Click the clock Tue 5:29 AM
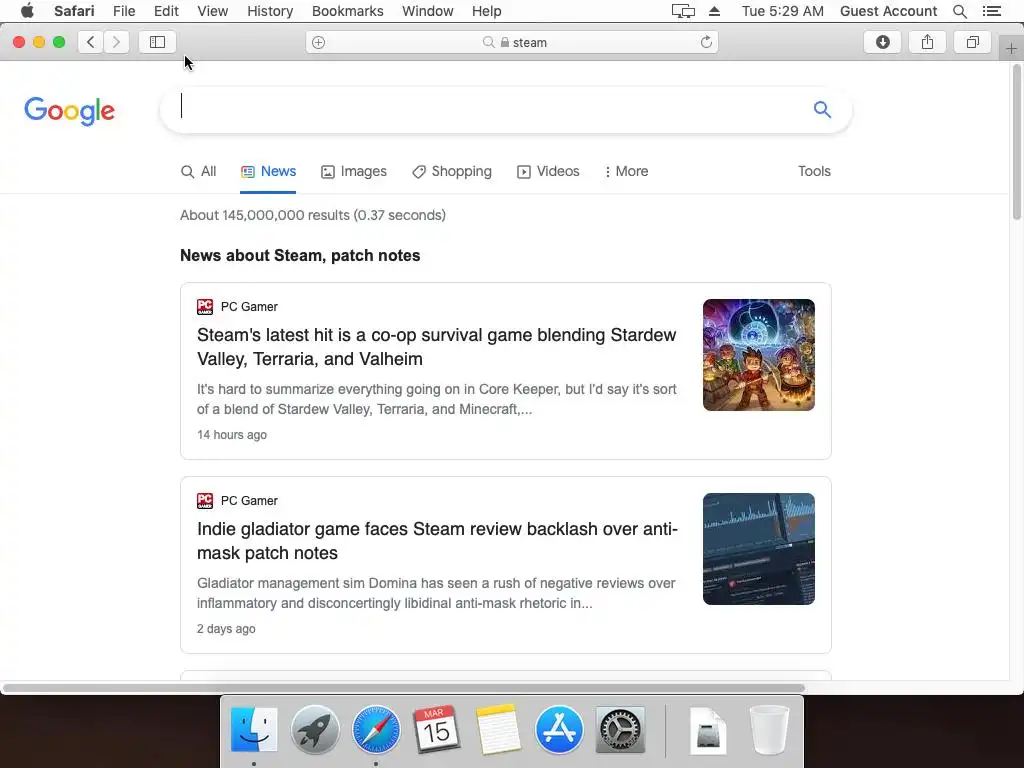Viewport: 1024px width, 768px height. coord(782,11)
